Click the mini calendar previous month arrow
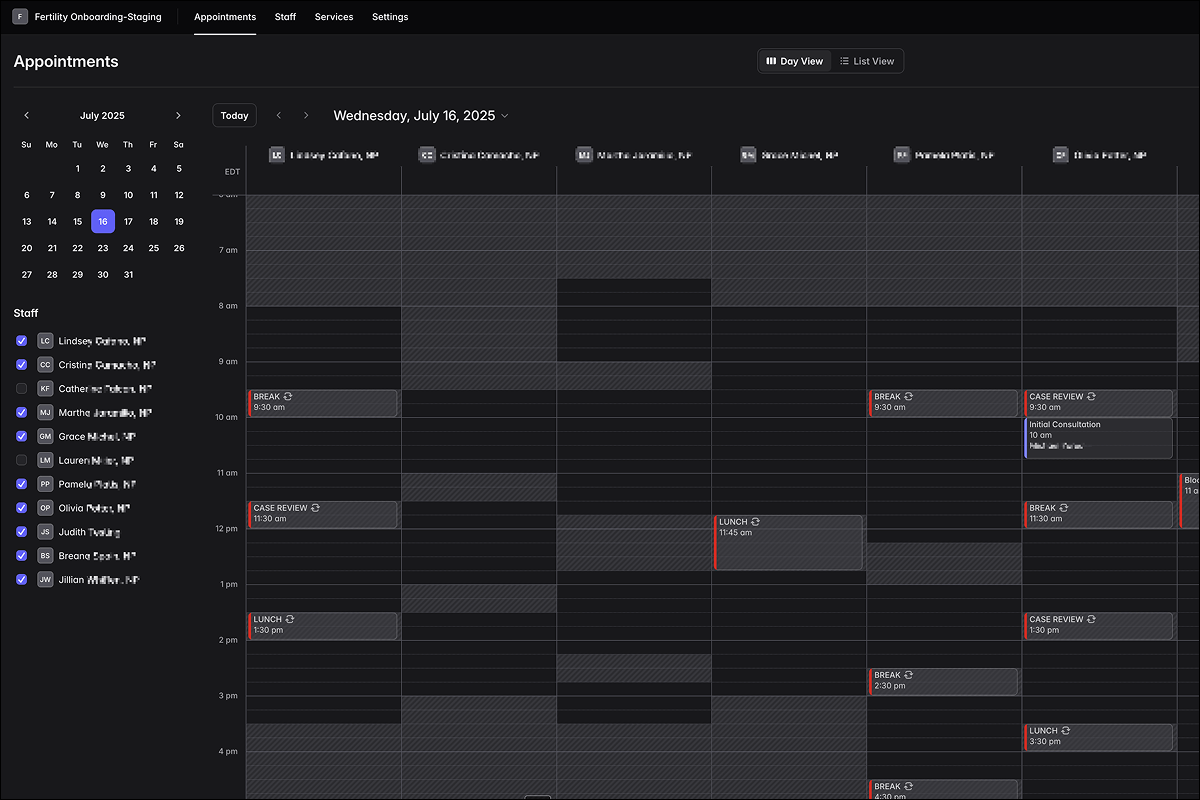1200x800 pixels. pos(27,115)
